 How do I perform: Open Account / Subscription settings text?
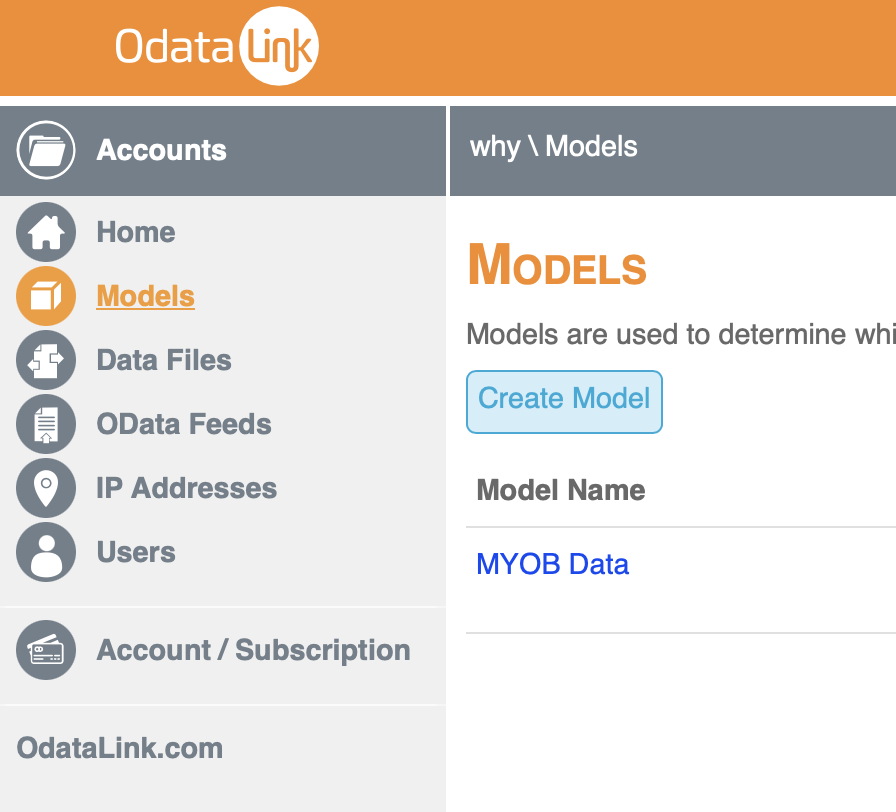(254, 650)
